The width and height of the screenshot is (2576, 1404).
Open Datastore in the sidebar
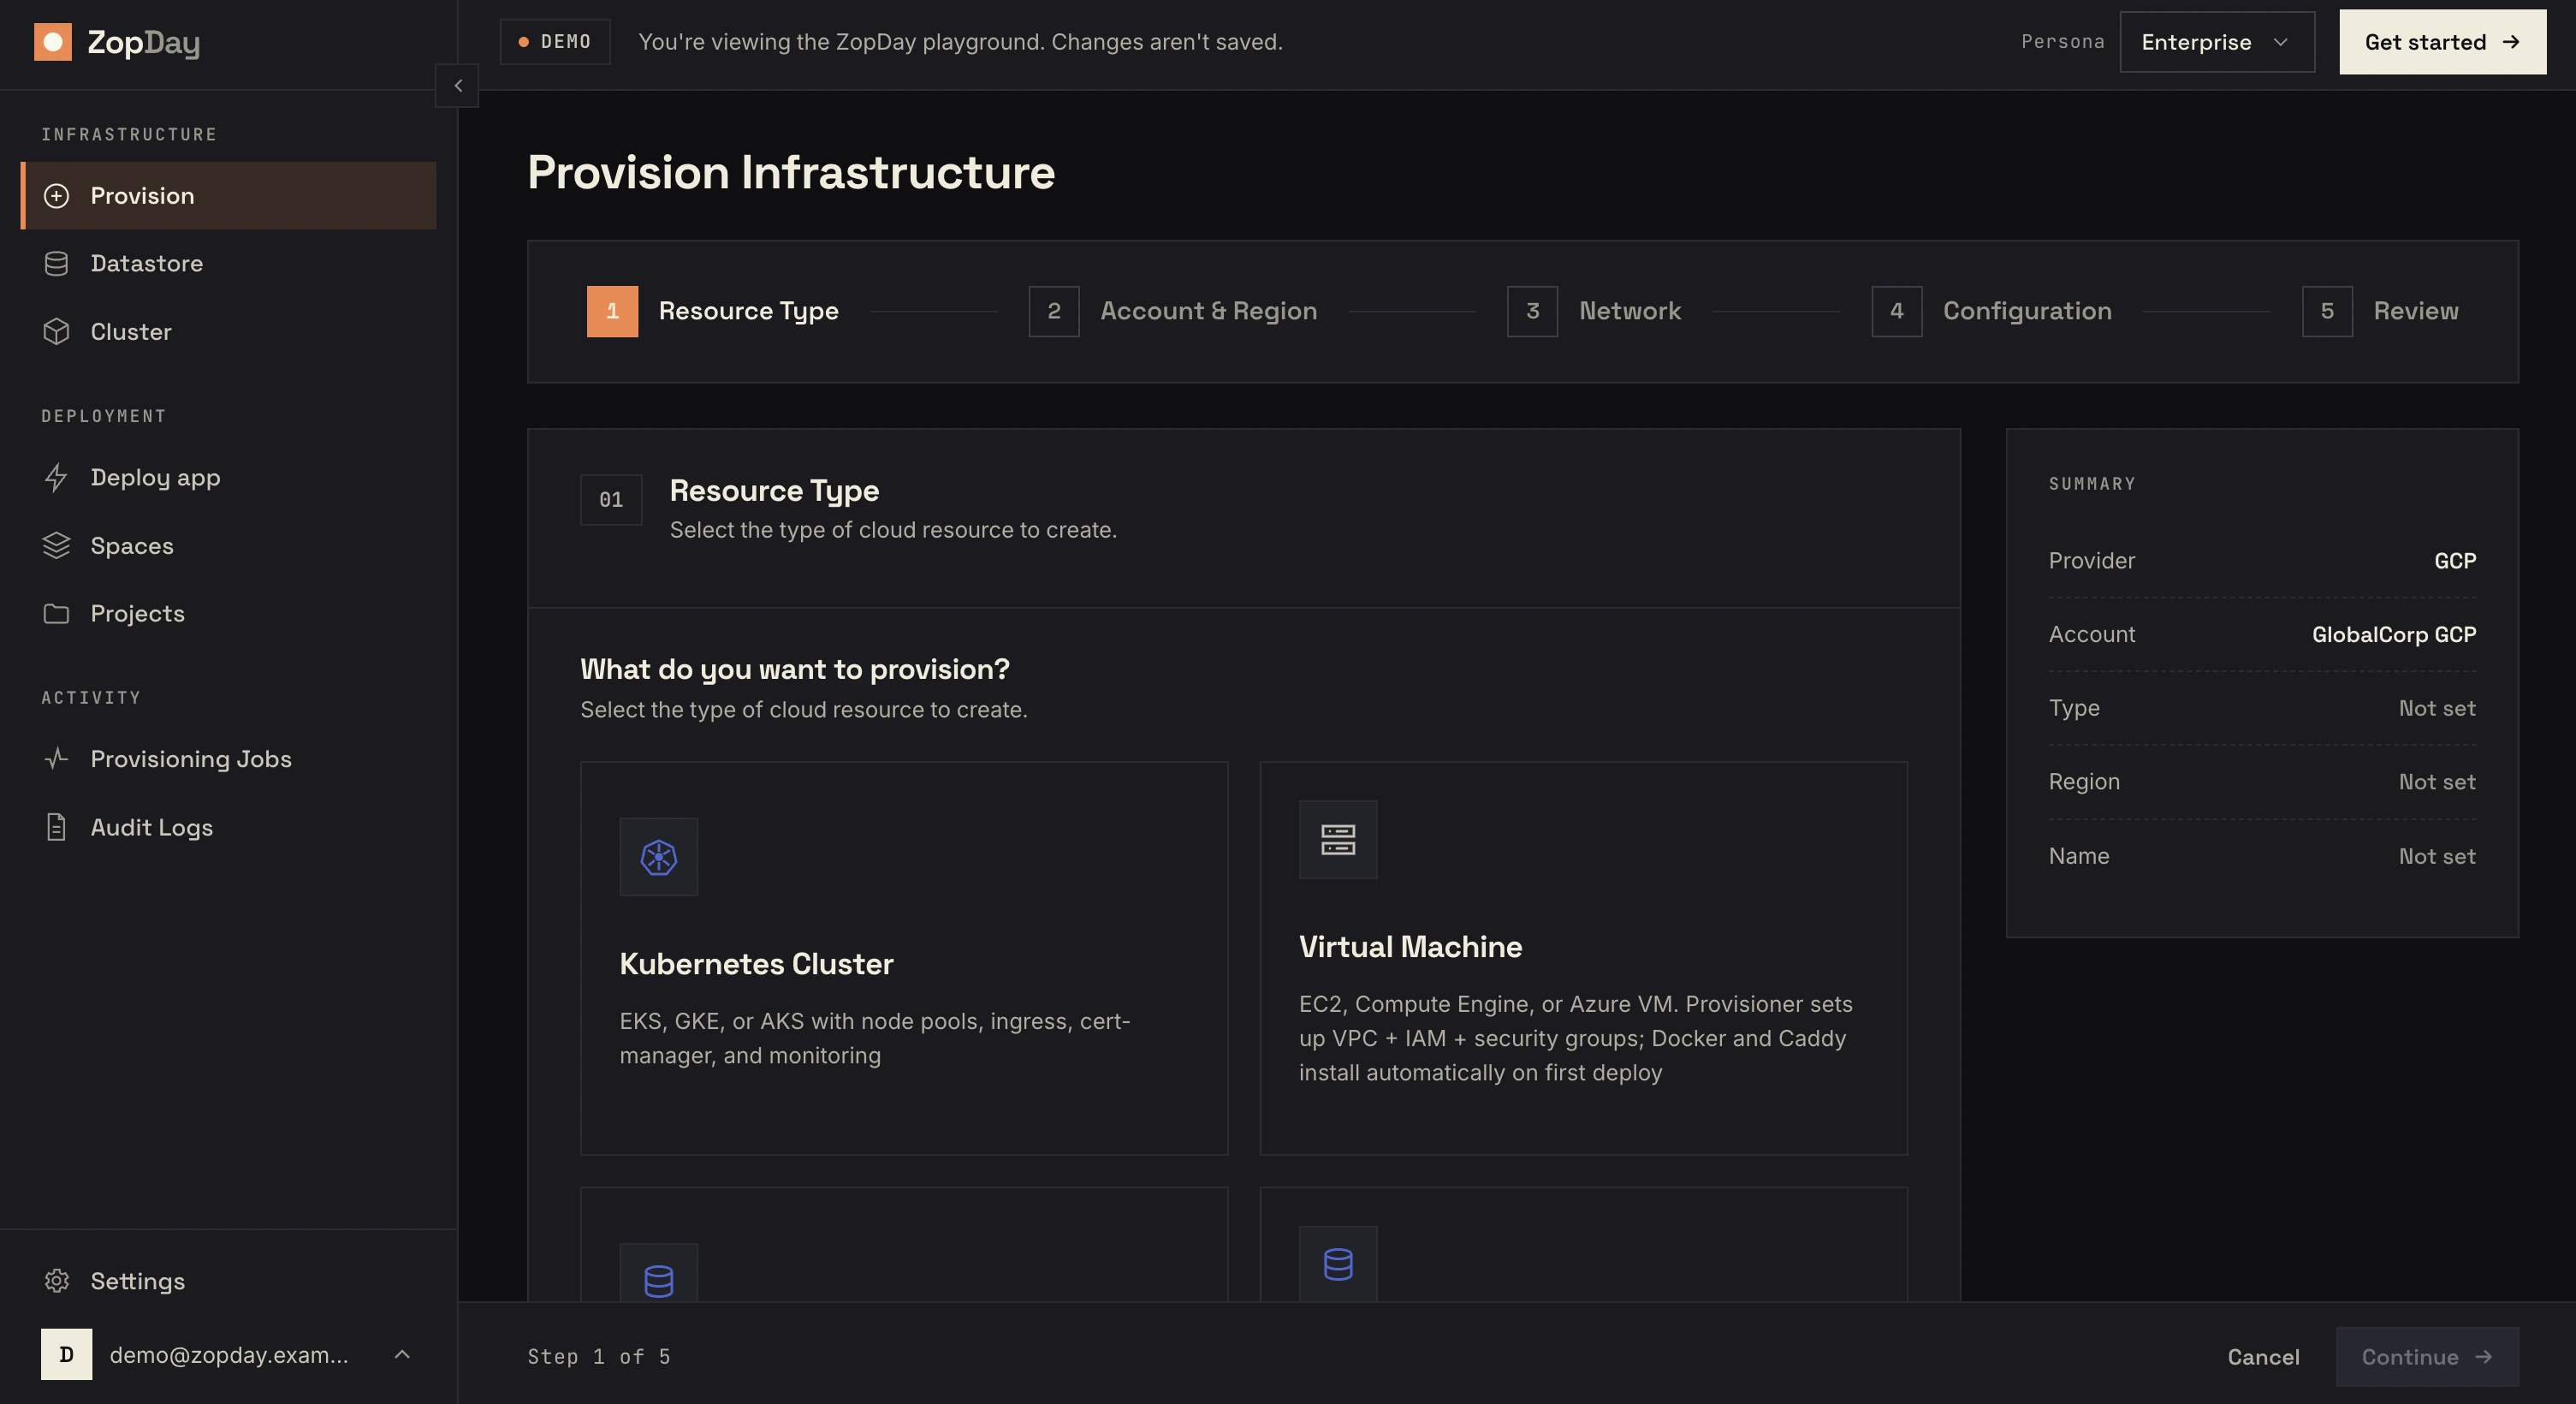[x=229, y=264]
